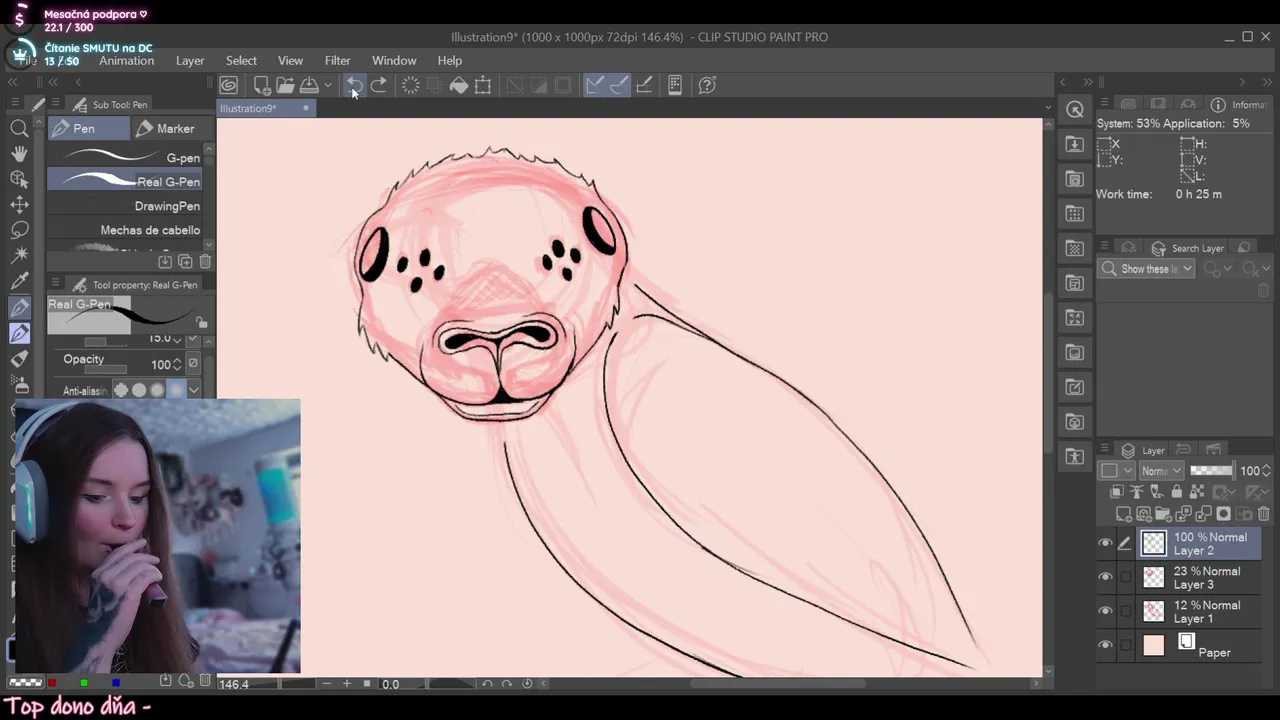Delete layer using trash icon

pos(1263,514)
